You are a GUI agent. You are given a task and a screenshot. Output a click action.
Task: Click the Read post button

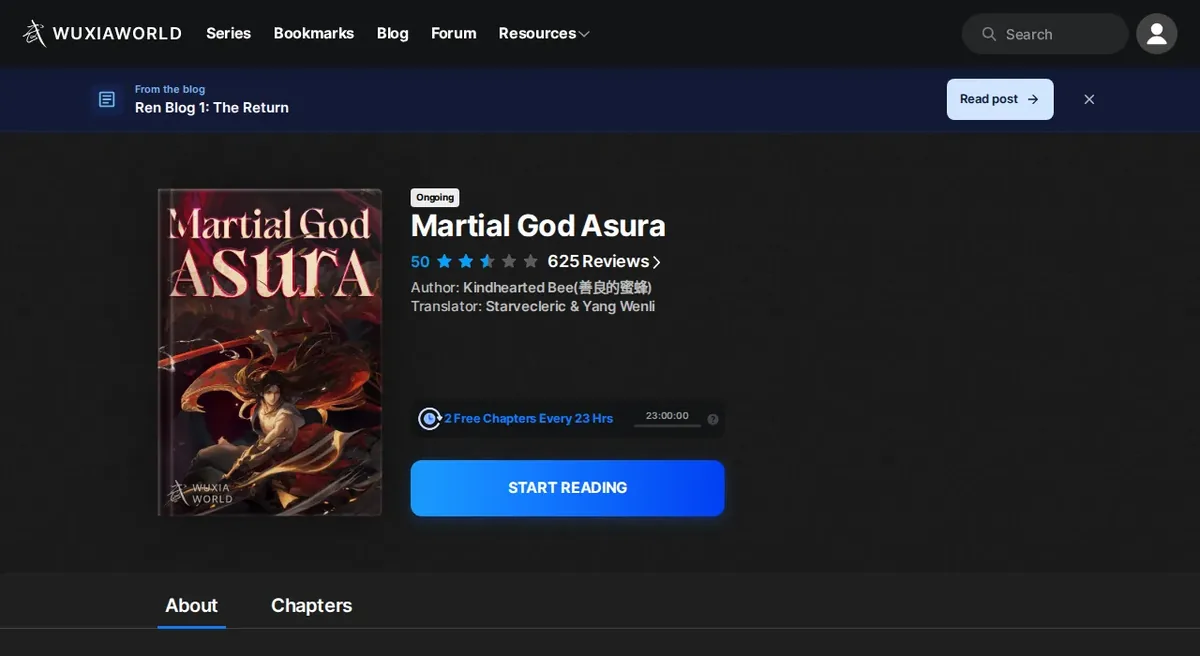[1000, 99]
